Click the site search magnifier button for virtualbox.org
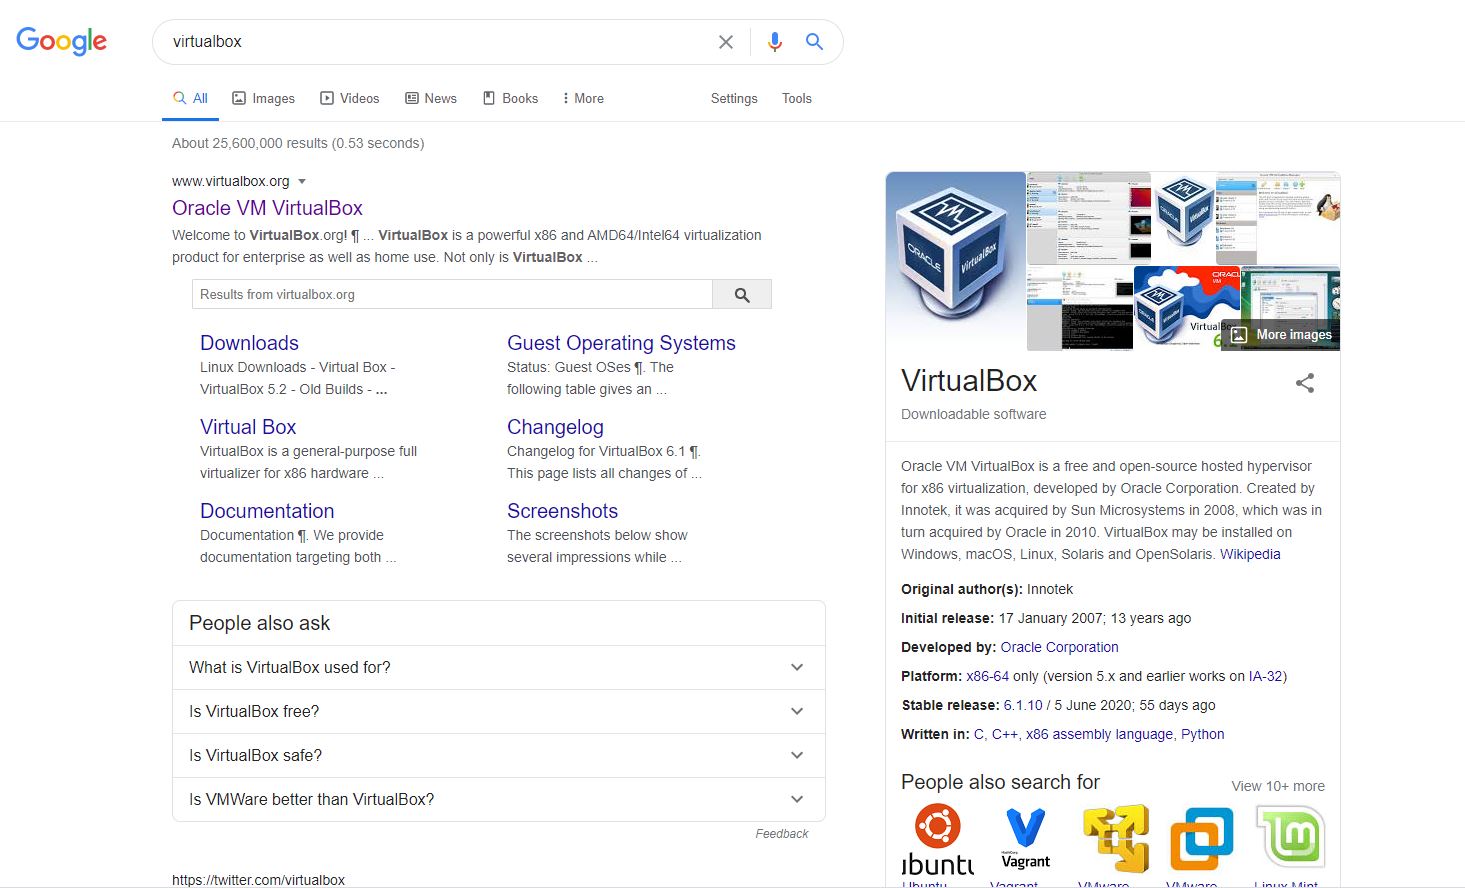The height and width of the screenshot is (888, 1465). [x=742, y=294]
